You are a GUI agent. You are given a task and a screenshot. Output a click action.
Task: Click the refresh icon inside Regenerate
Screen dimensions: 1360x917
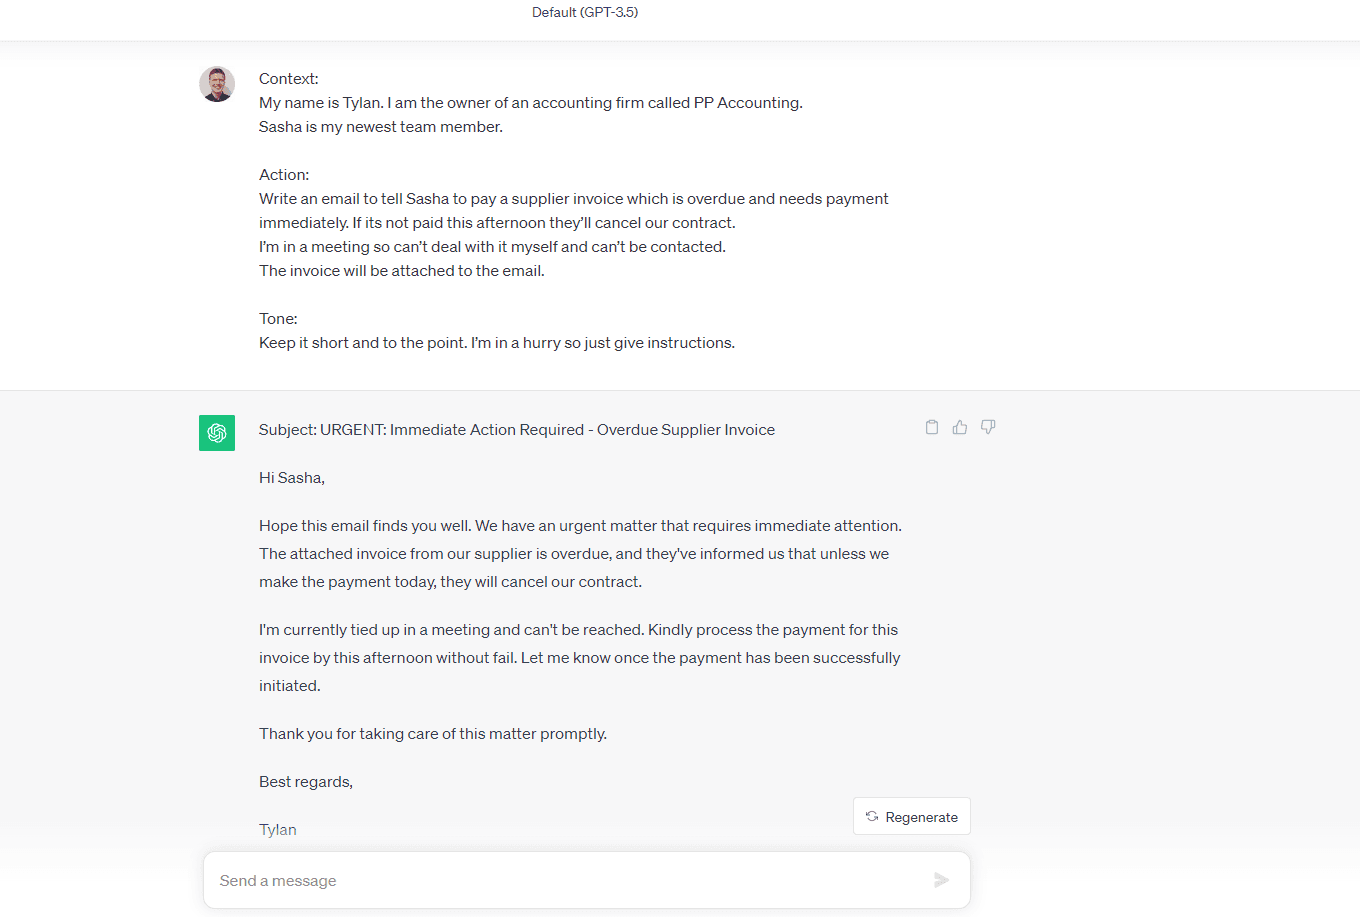tap(872, 817)
